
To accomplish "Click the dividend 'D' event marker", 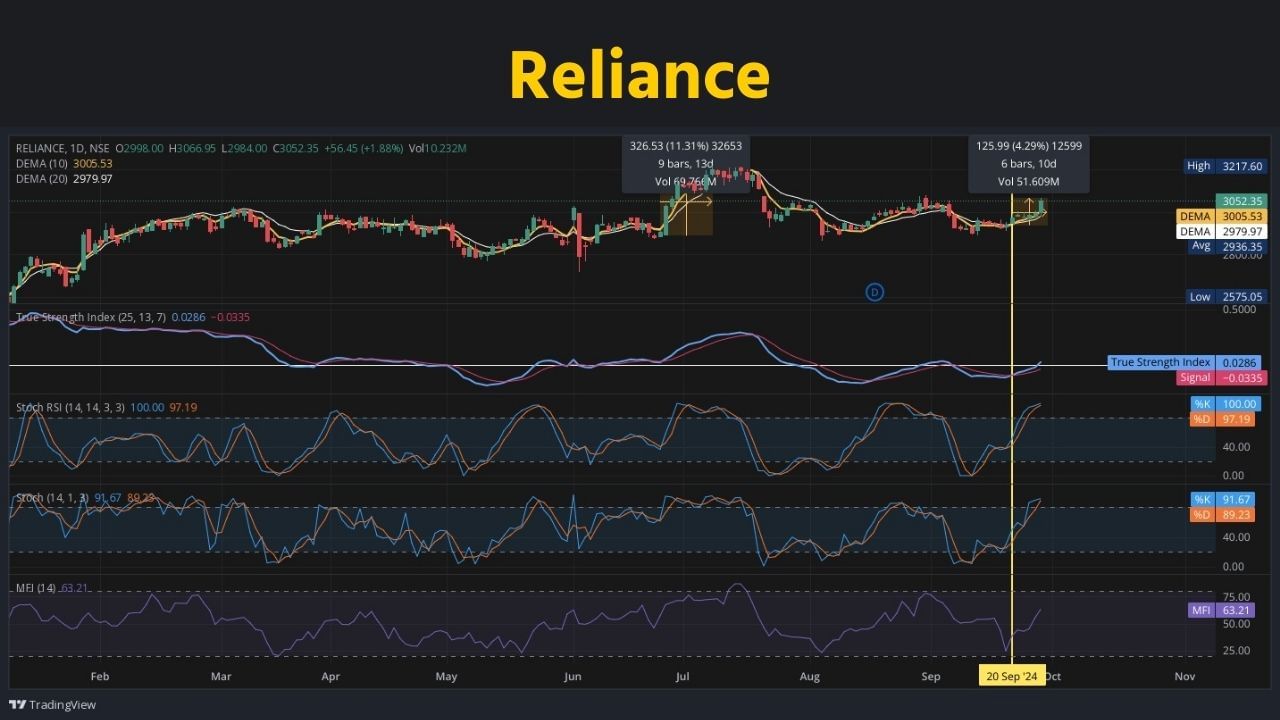I will pyautogui.click(x=874, y=292).
